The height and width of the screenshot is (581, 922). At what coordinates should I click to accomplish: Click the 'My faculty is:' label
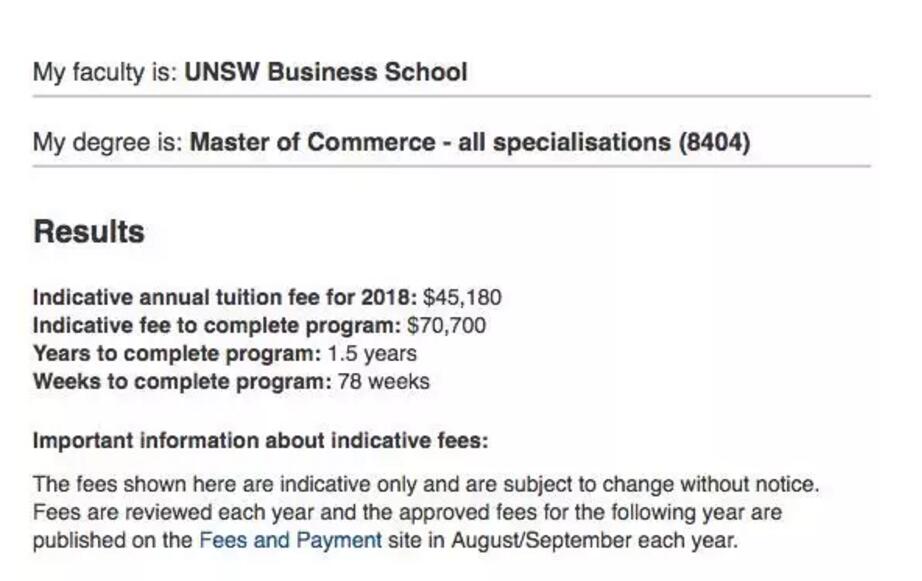[x=105, y=72]
